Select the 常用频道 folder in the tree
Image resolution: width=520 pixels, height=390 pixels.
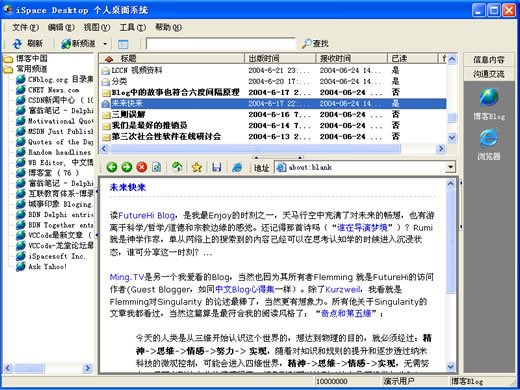pyautogui.click(x=32, y=69)
